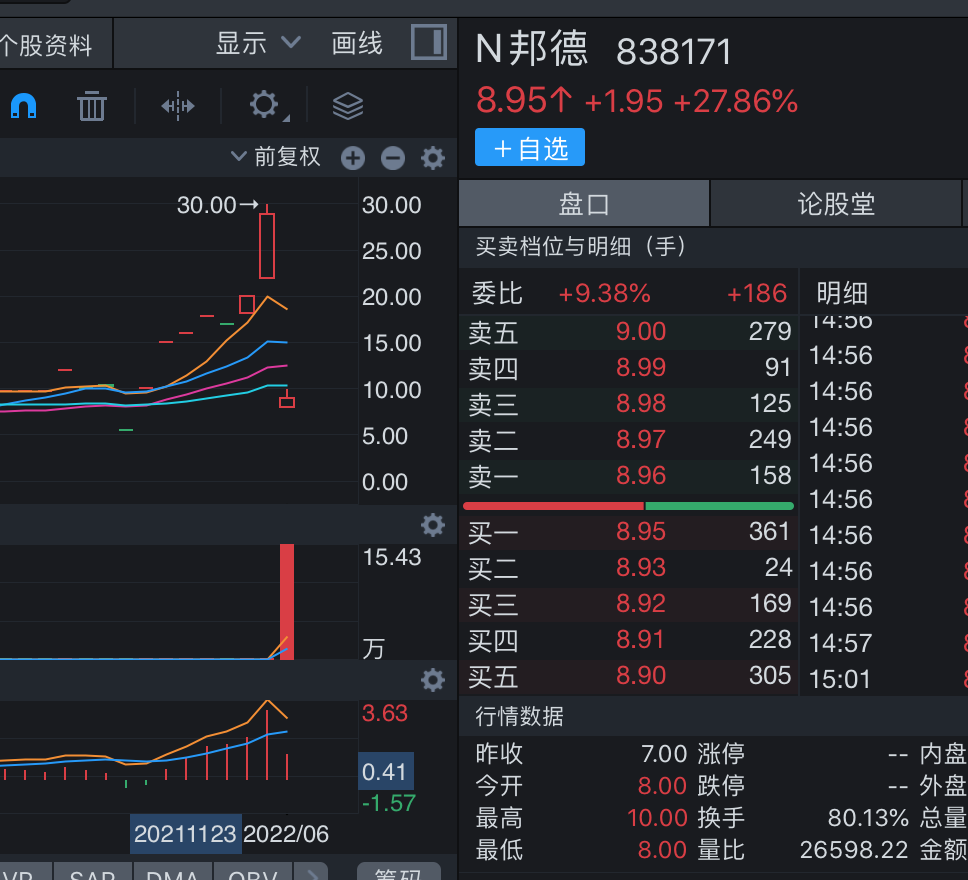This screenshot has height=880, width=968.
Task: Switch to the 论股堂 tab
Action: (x=836, y=205)
